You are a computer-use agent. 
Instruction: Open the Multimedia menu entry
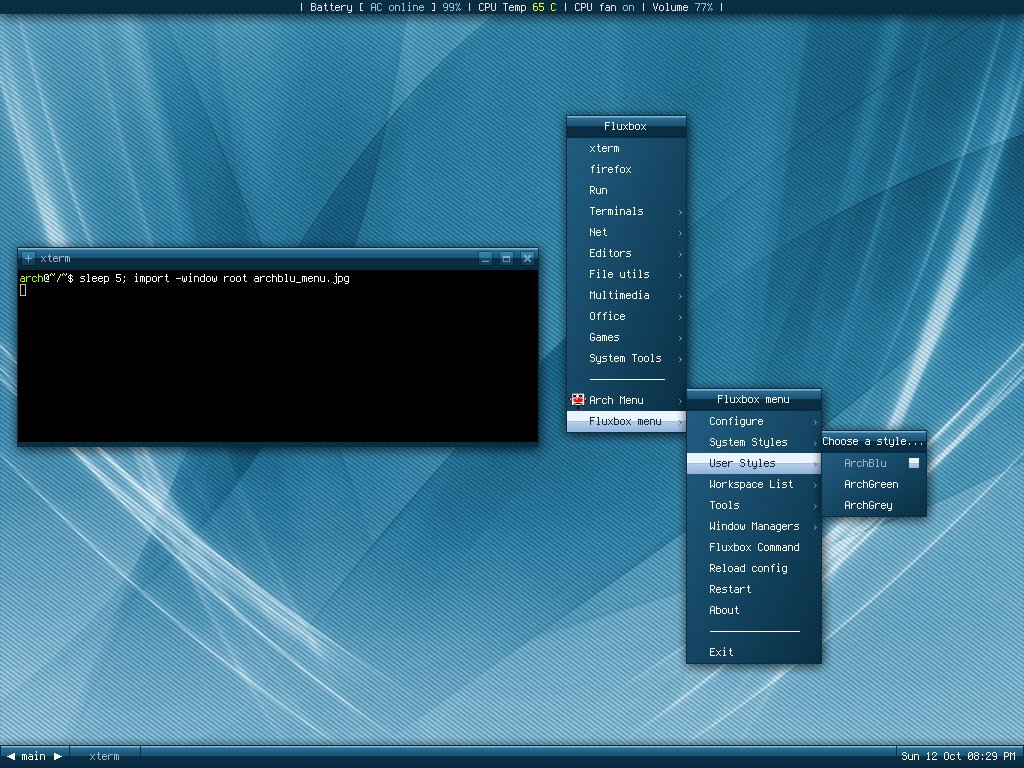click(x=626, y=295)
